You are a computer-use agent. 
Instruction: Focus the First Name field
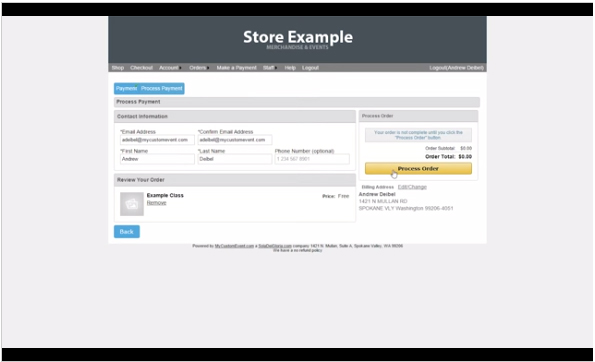[157, 159]
